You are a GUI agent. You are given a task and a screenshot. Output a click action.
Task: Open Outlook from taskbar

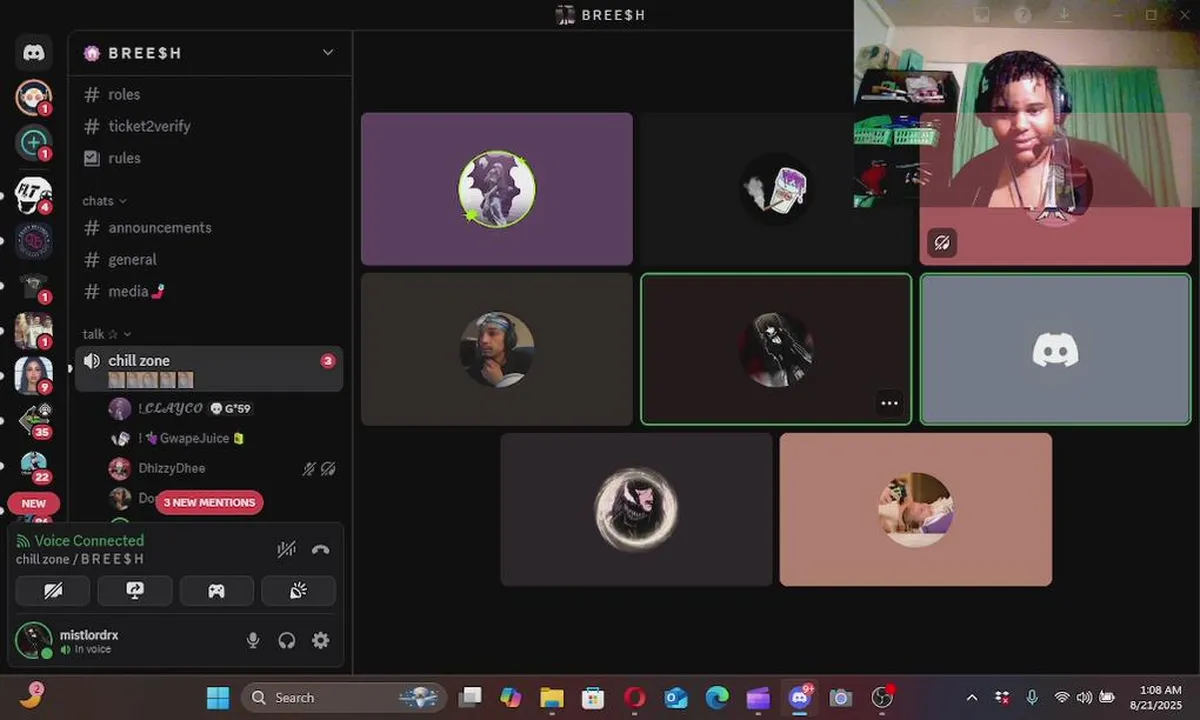(676, 697)
